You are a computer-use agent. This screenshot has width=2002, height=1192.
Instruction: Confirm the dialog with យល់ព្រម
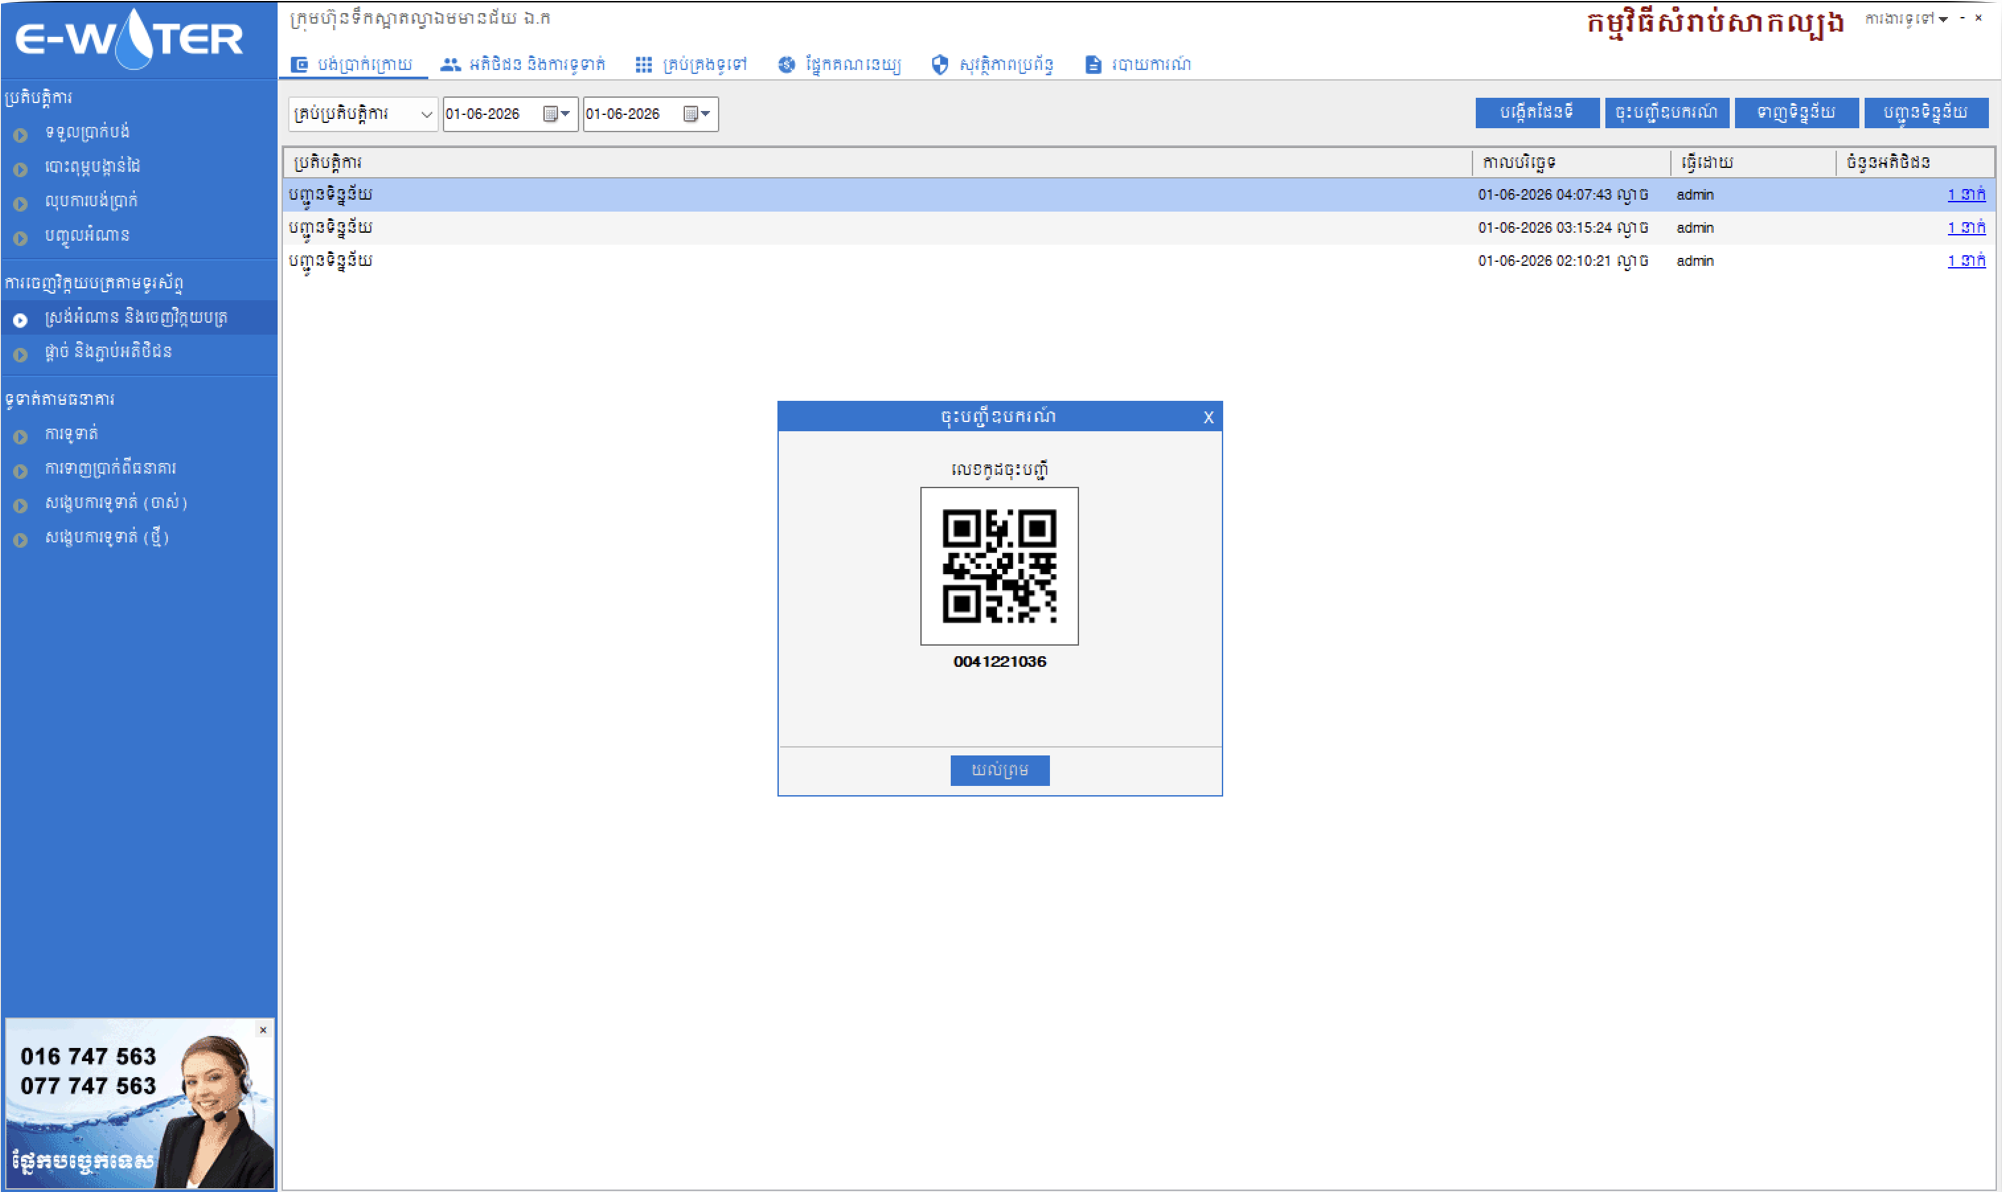coord(1000,770)
